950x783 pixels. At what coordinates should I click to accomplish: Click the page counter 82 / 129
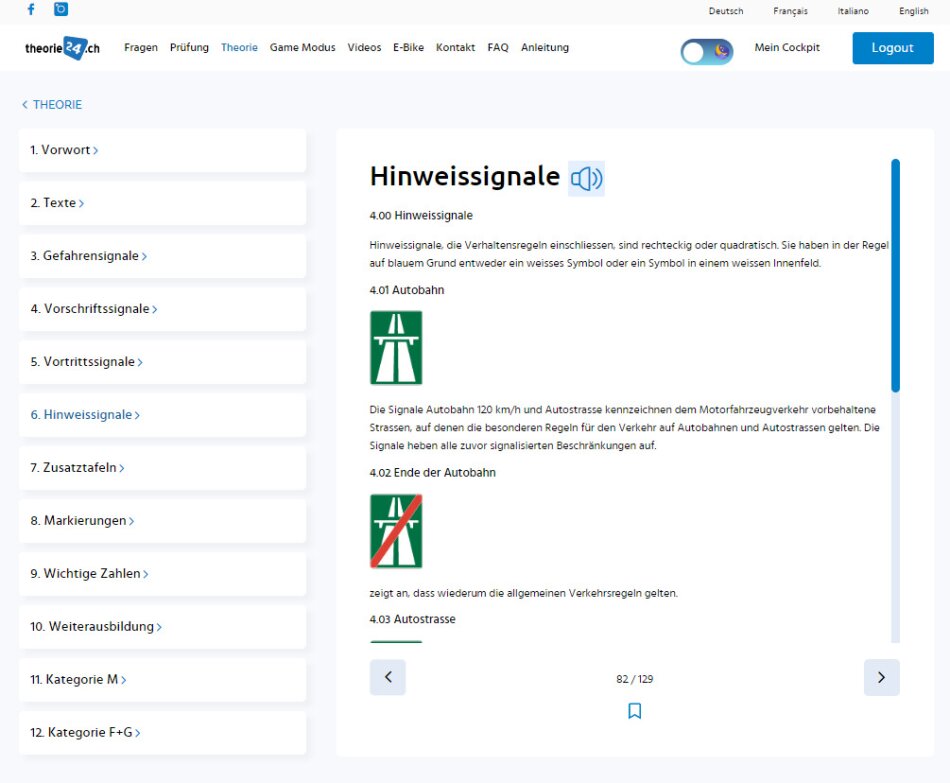point(634,679)
